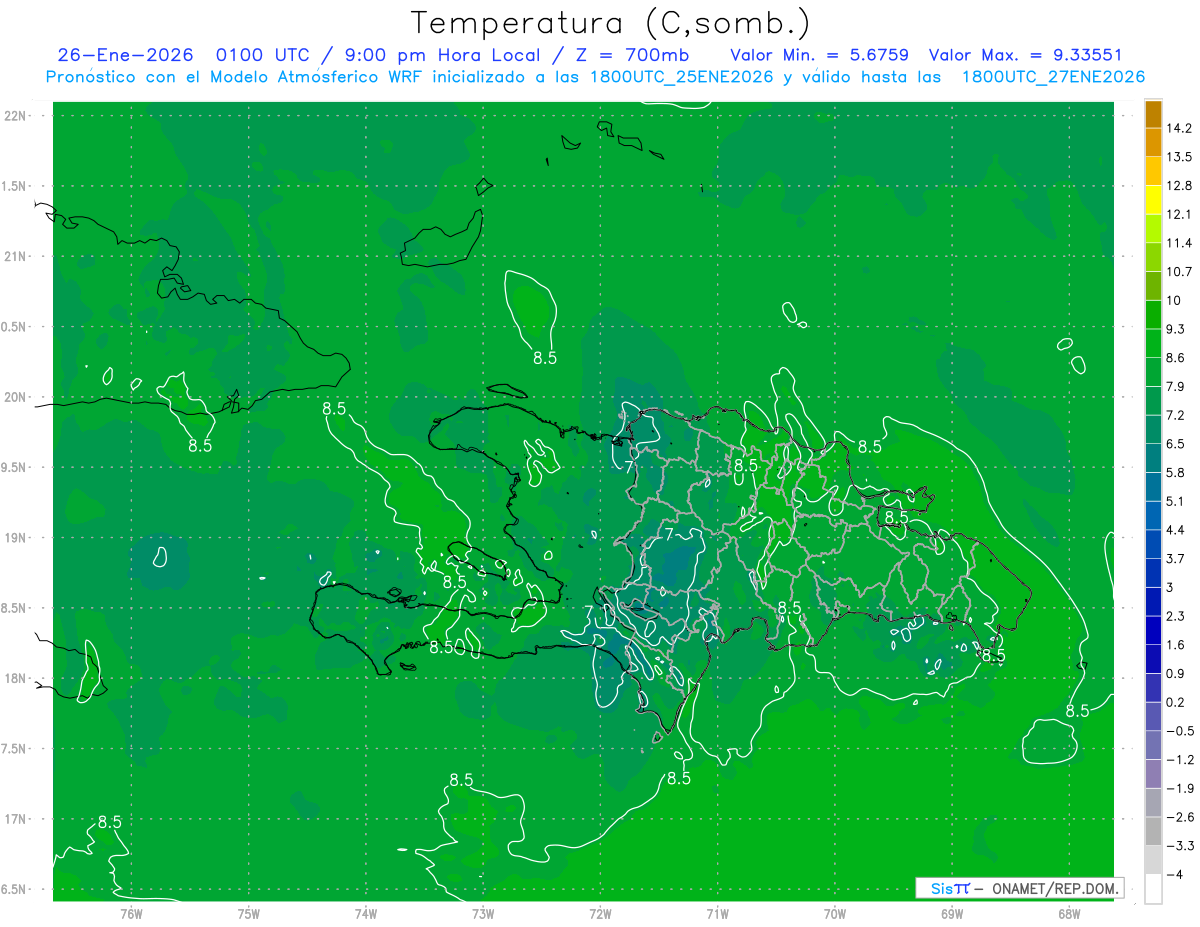Click "9:00 pm Hora Local" in the header
The image size is (1200, 927).
pyautogui.click(x=441, y=55)
